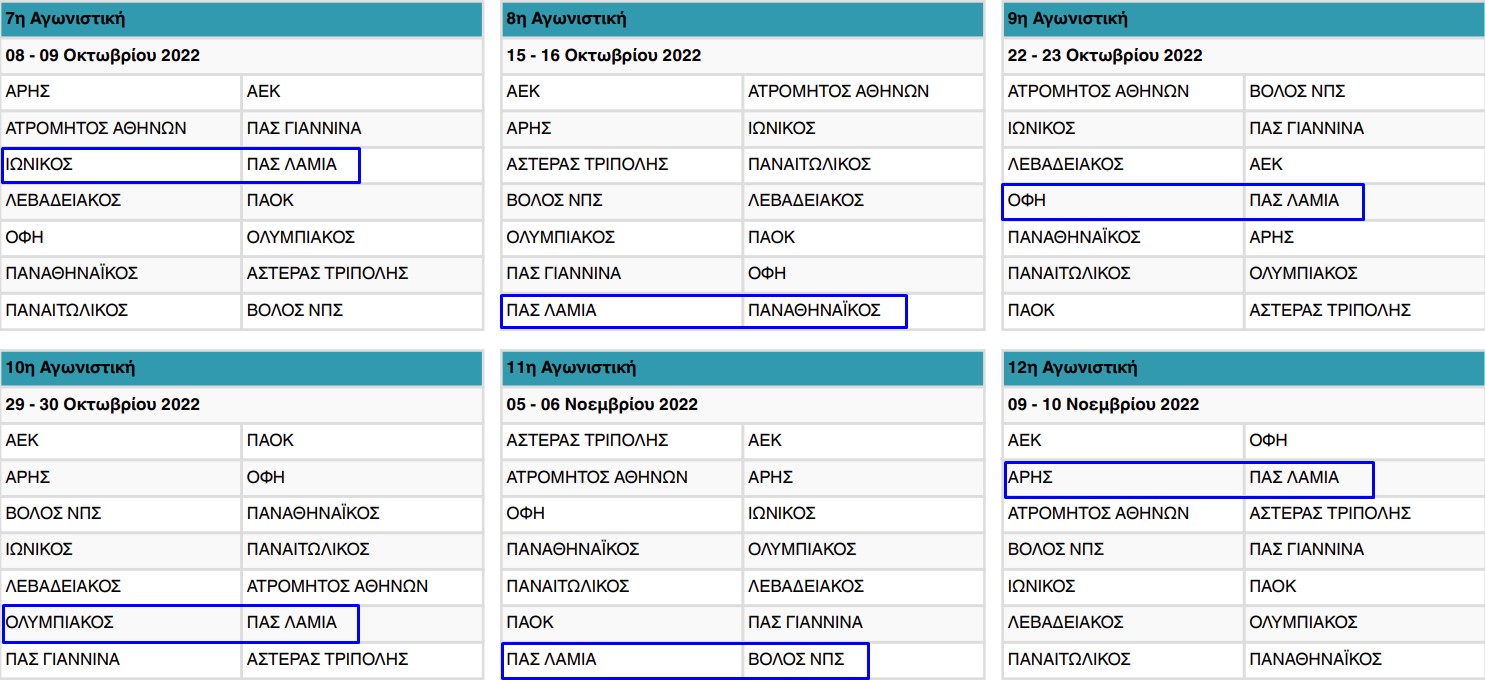1485x680 pixels.
Task: Select date row 09 - 10 Νοεμβρίου 2022
Action: point(1103,404)
